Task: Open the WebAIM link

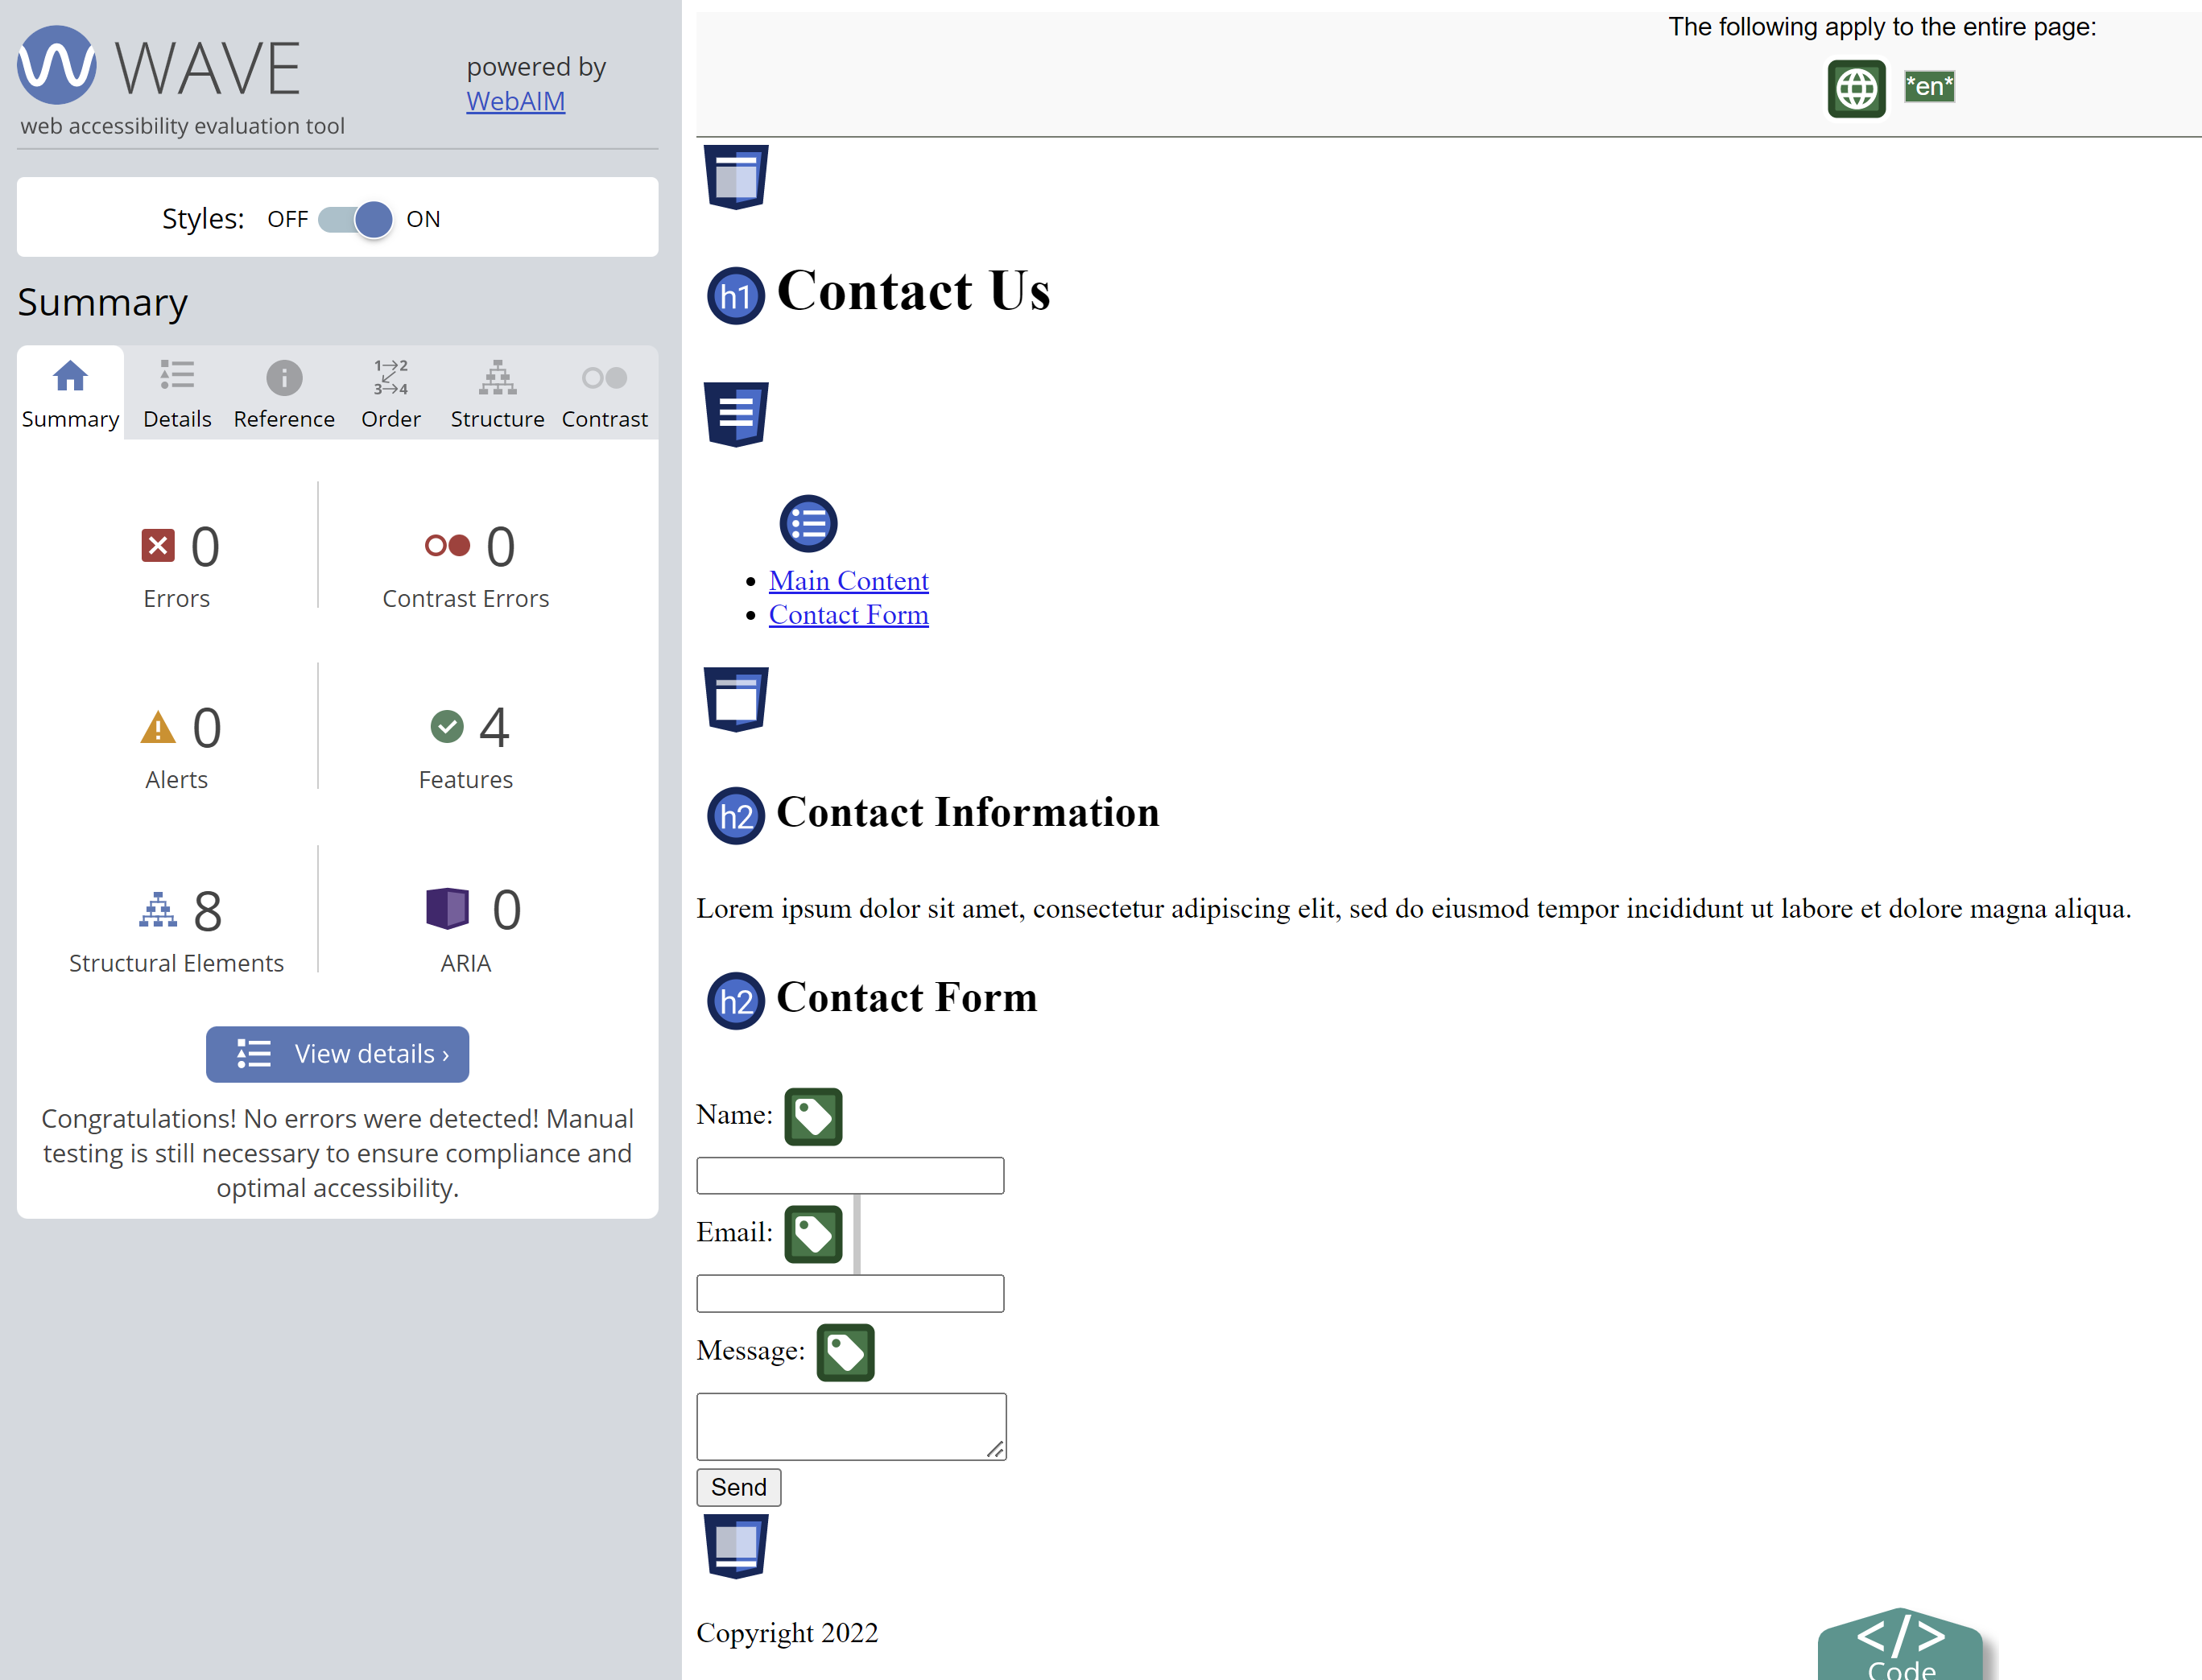Action: pyautogui.click(x=515, y=101)
